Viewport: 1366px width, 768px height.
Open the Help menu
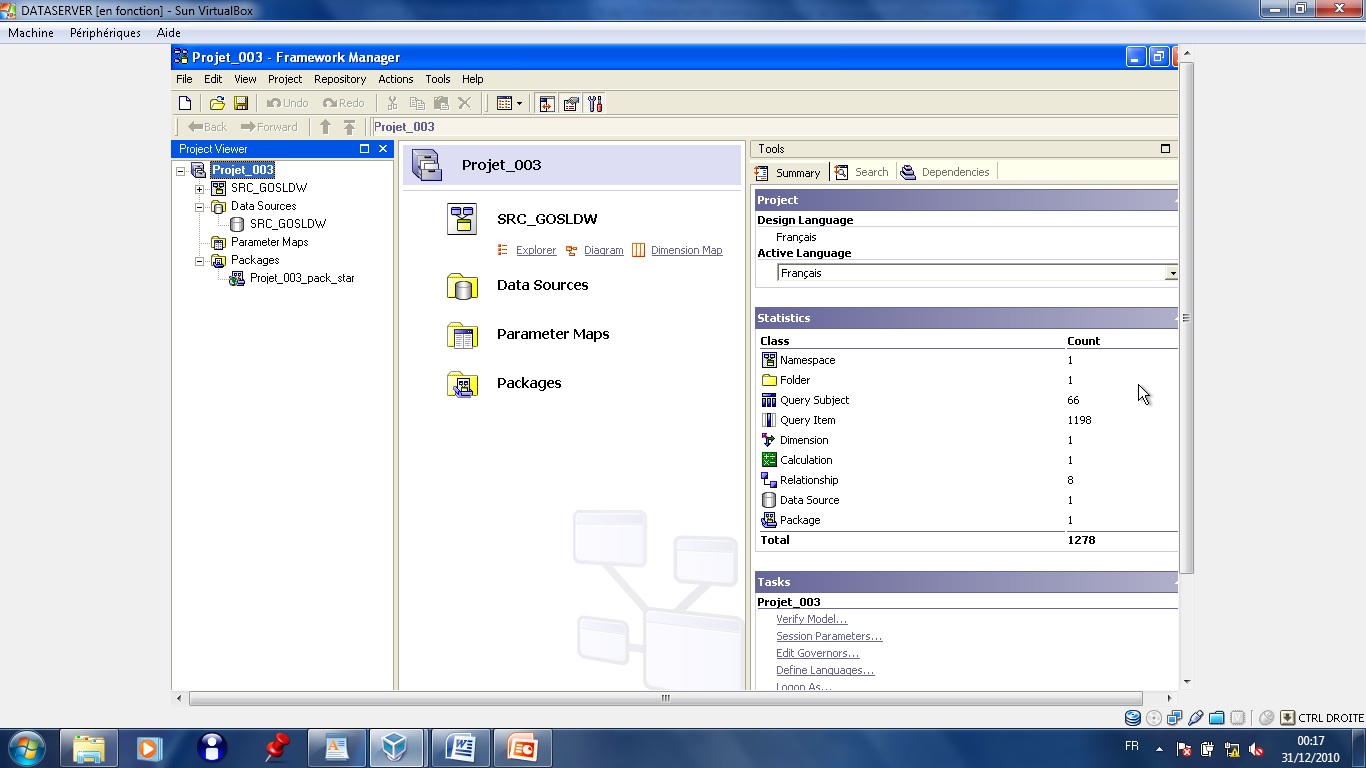tap(473, 79)
